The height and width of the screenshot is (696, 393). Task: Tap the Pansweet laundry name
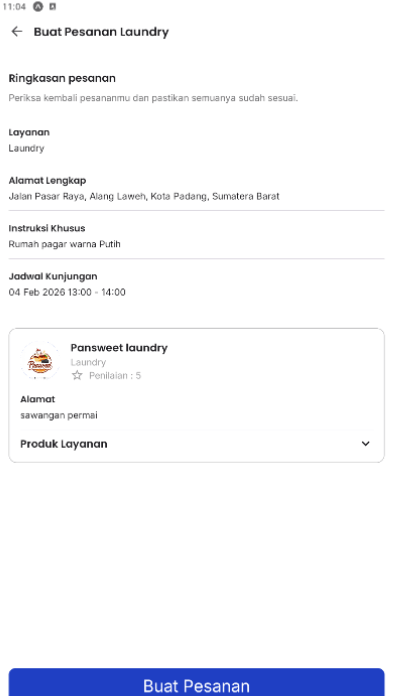[x=119, y=348]
